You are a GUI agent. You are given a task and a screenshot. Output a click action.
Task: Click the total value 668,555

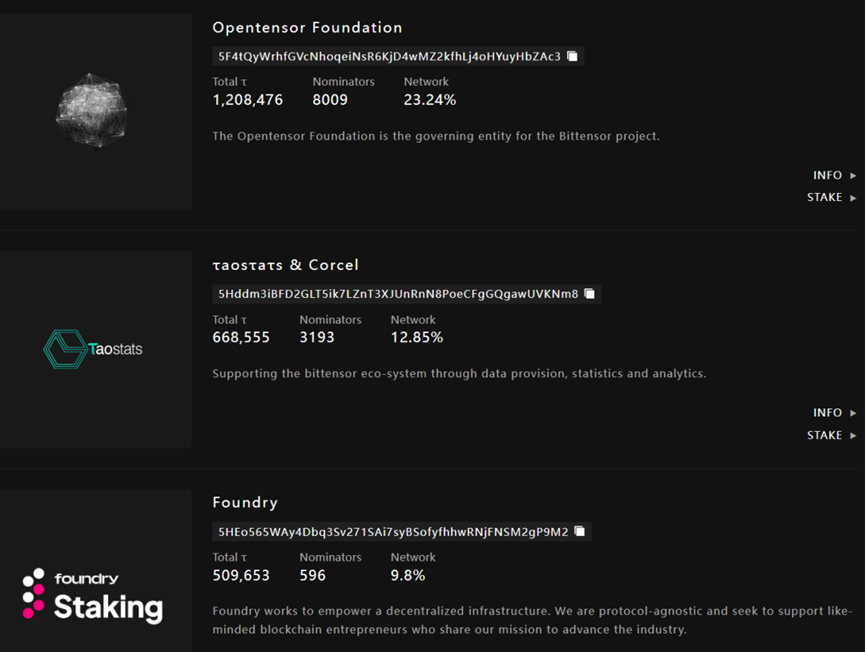pyautogui.click(x=241, y=338)
